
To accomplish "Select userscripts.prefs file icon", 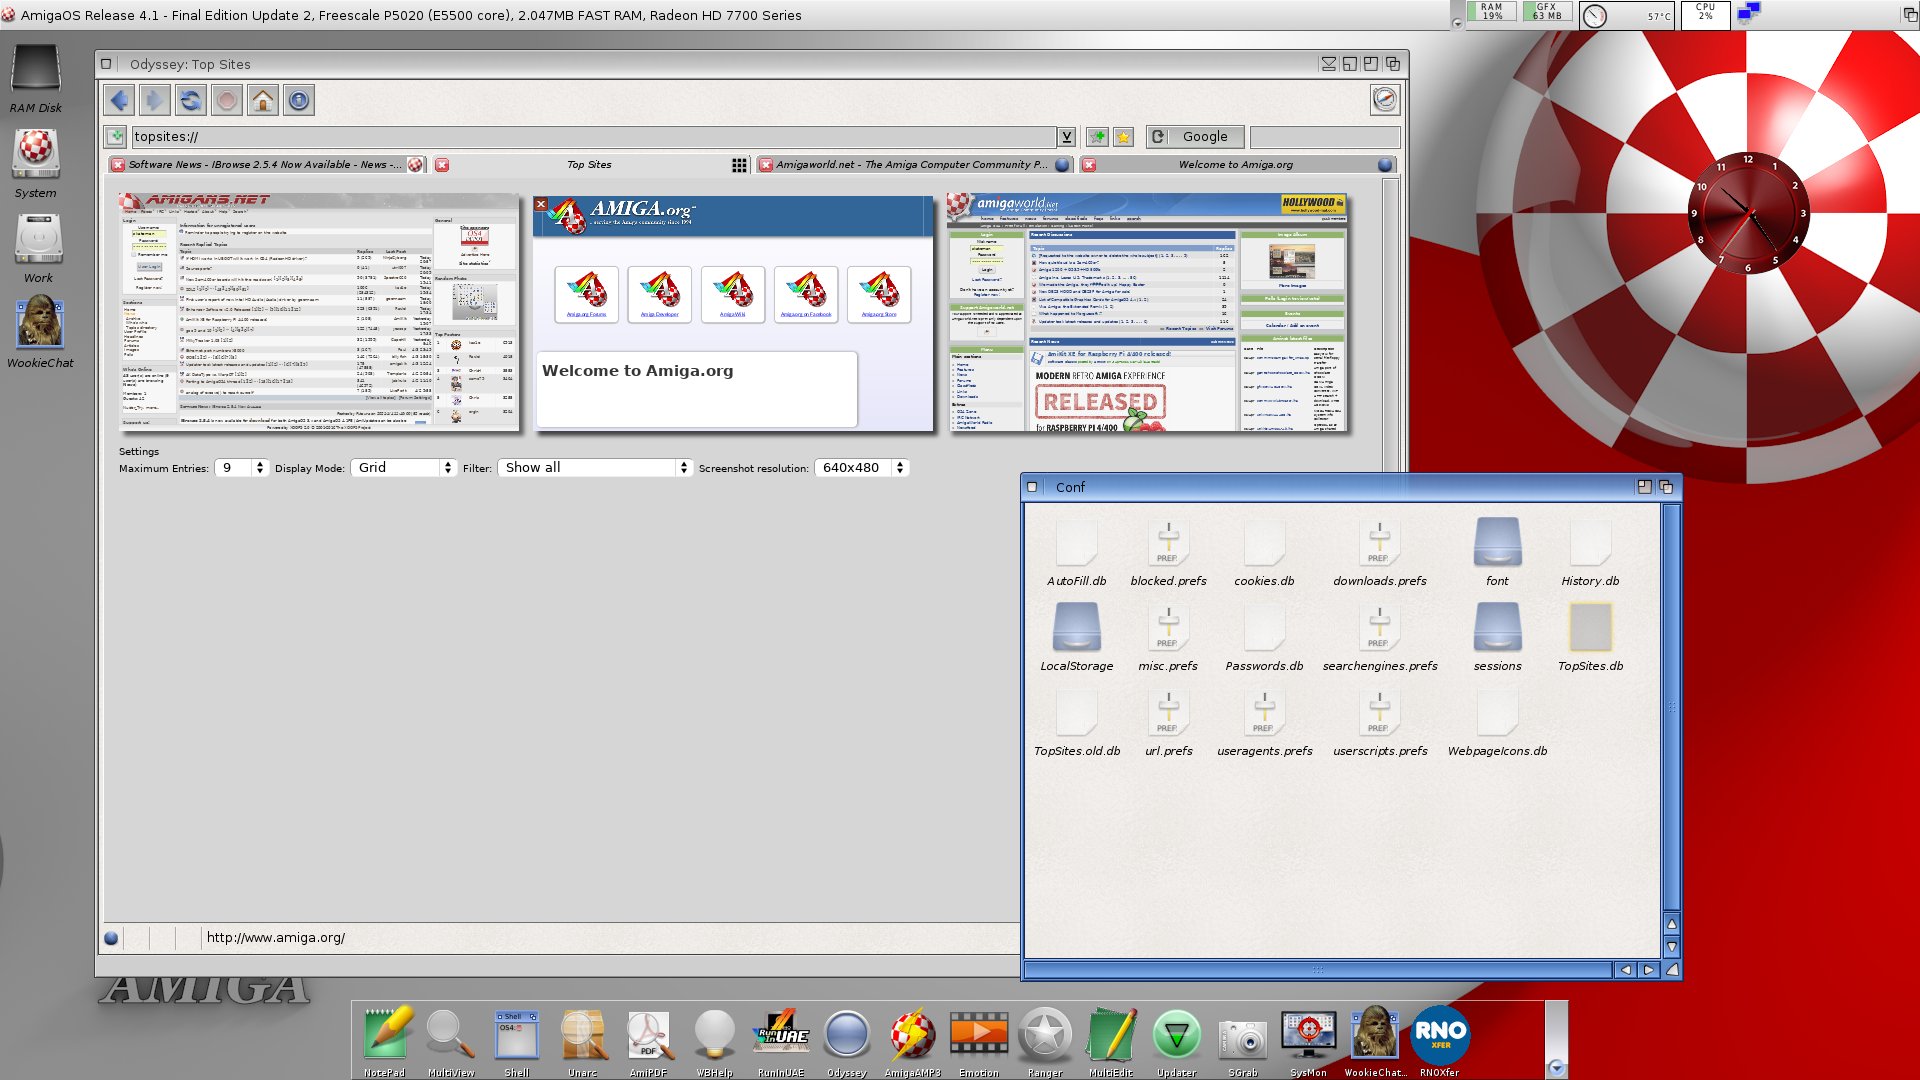I will tap(1379, 723).
